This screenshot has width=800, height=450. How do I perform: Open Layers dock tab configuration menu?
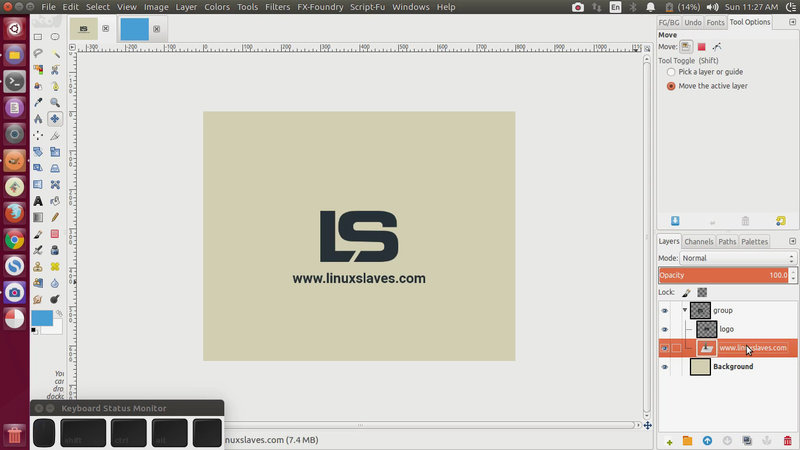pos(792,241)
